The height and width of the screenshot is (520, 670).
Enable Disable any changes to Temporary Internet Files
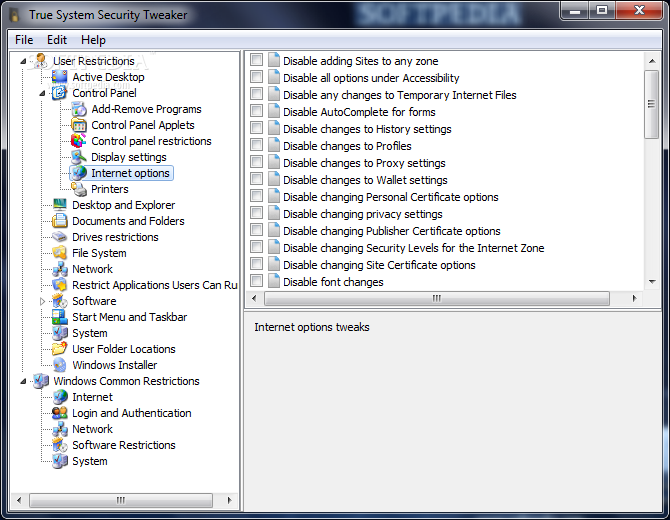(256, 94)
